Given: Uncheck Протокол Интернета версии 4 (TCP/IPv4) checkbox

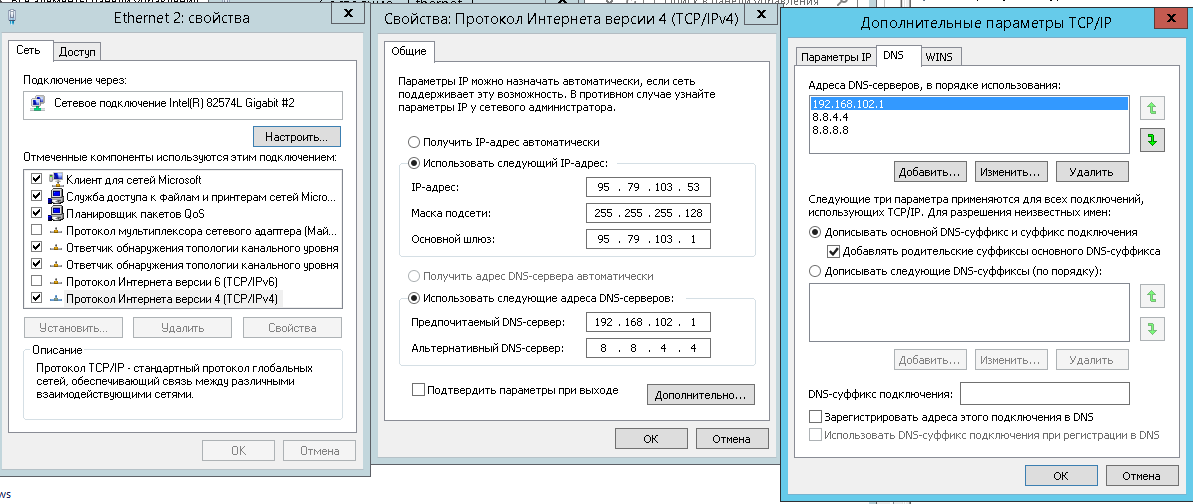Looking at the screenshot, I should 37,298.
